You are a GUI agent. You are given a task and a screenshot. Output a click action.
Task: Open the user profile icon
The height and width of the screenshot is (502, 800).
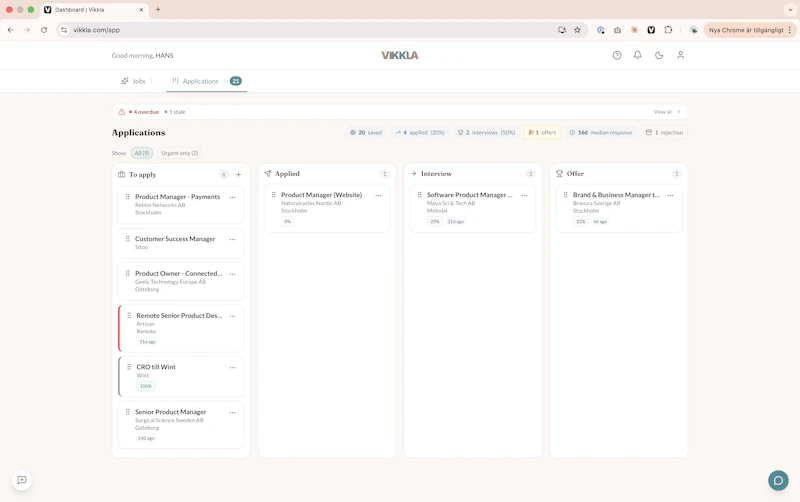coord(681,55)
